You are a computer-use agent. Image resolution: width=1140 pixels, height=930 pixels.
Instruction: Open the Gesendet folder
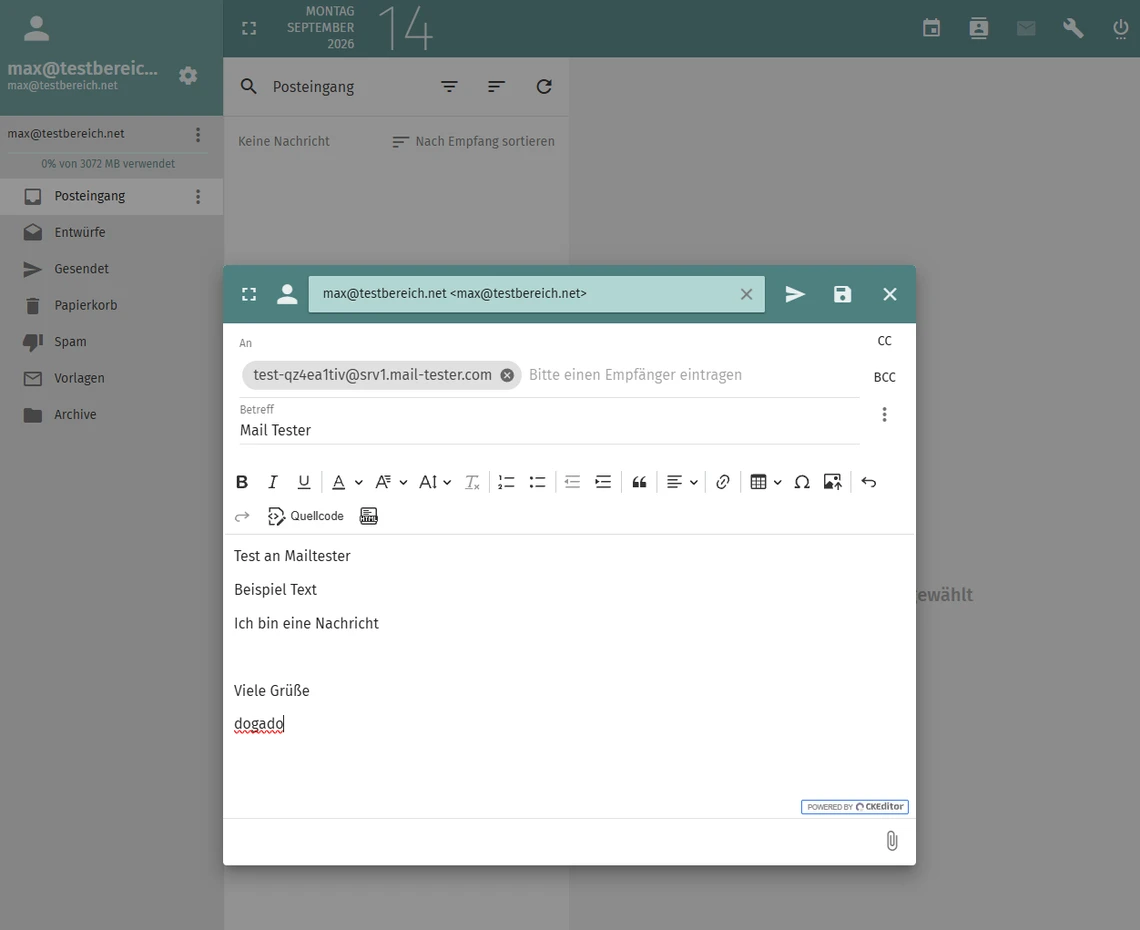[x=111, y=269]
